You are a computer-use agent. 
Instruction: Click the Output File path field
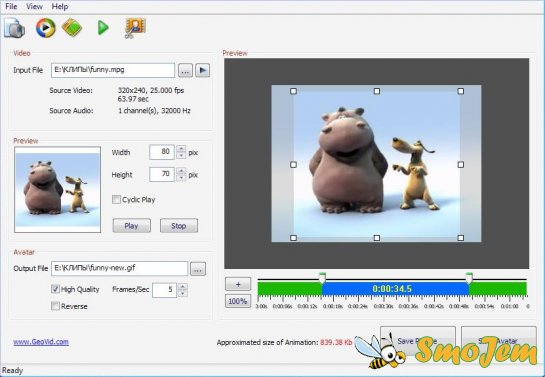coord(120,269)
